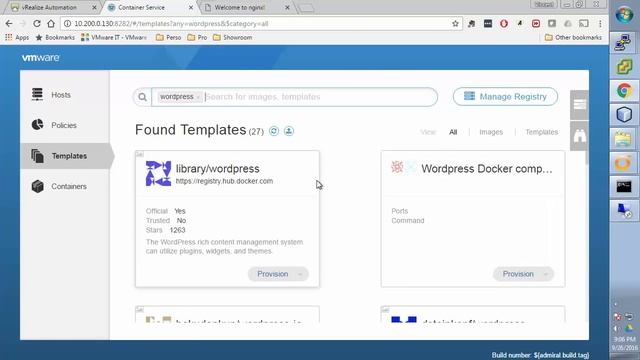Screen dimensions: 640x360
Task: Reload the current page
Action: point(37,24)
